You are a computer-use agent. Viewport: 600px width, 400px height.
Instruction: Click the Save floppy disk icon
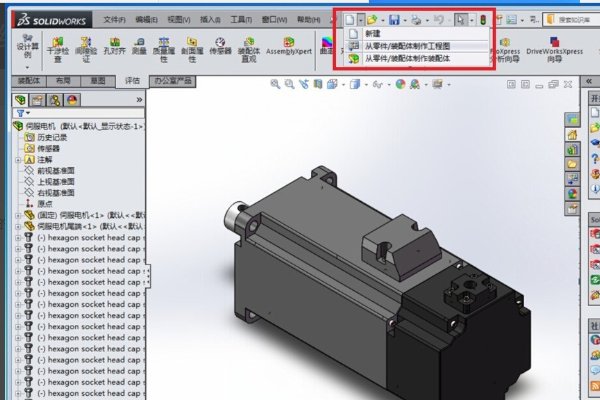click(x=394, y=20)
